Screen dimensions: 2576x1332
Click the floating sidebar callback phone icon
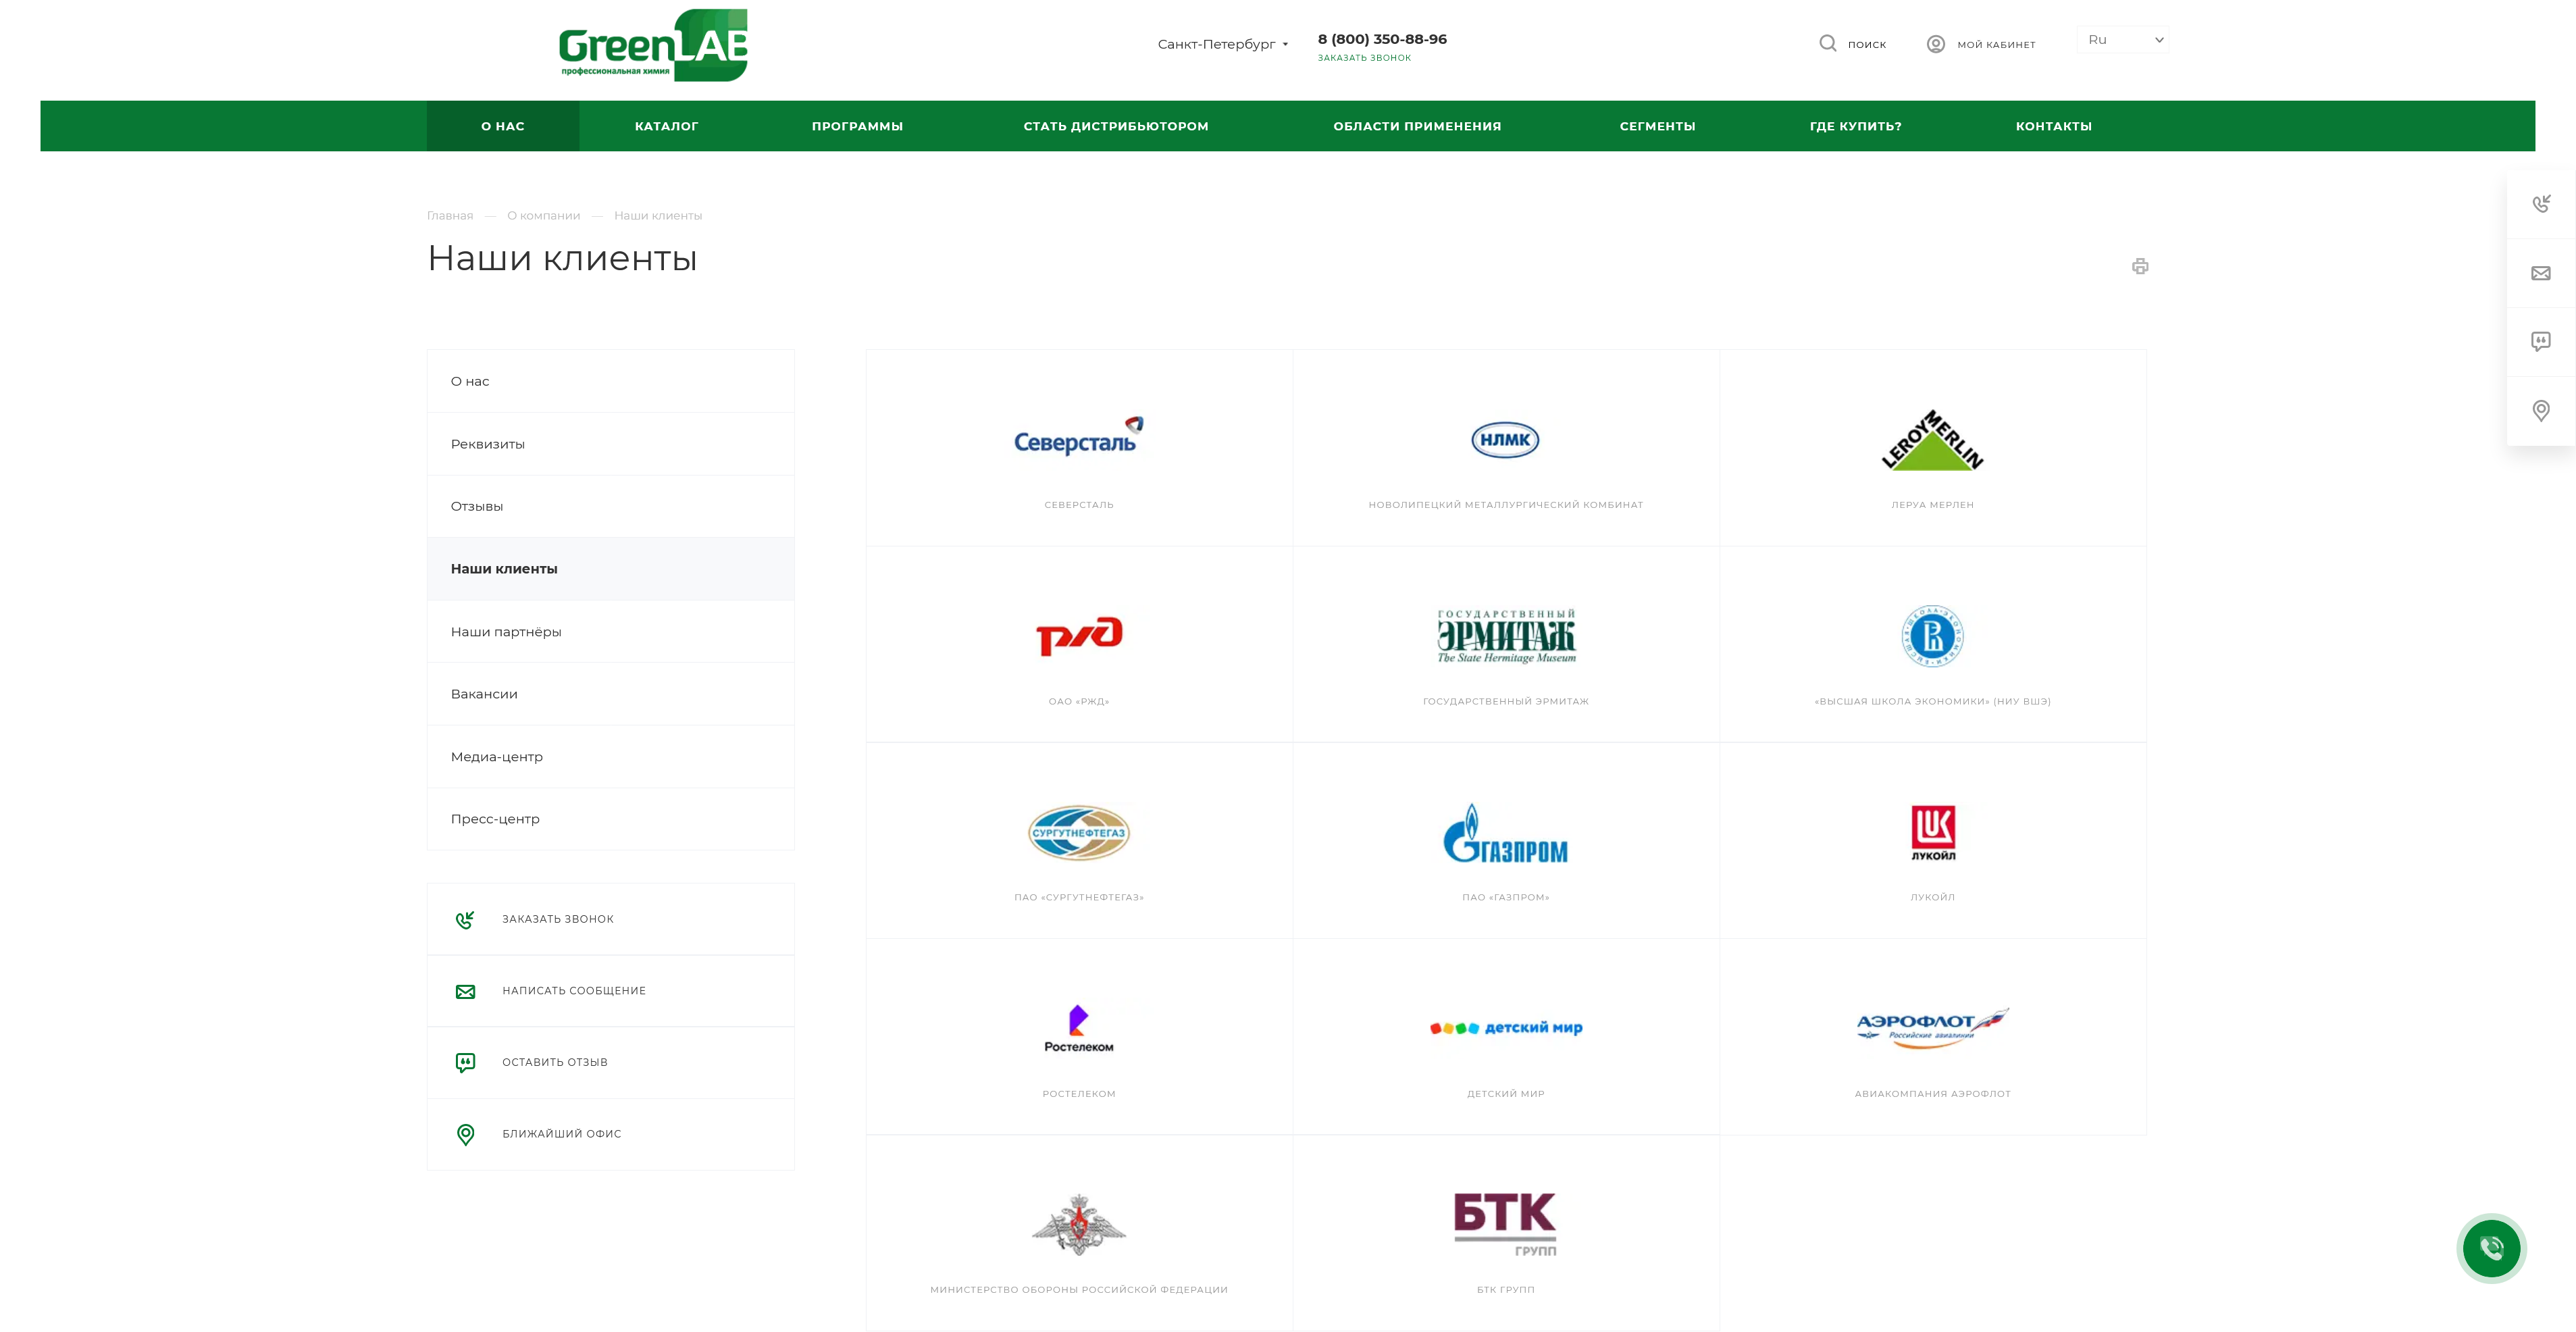point(2540,204)
